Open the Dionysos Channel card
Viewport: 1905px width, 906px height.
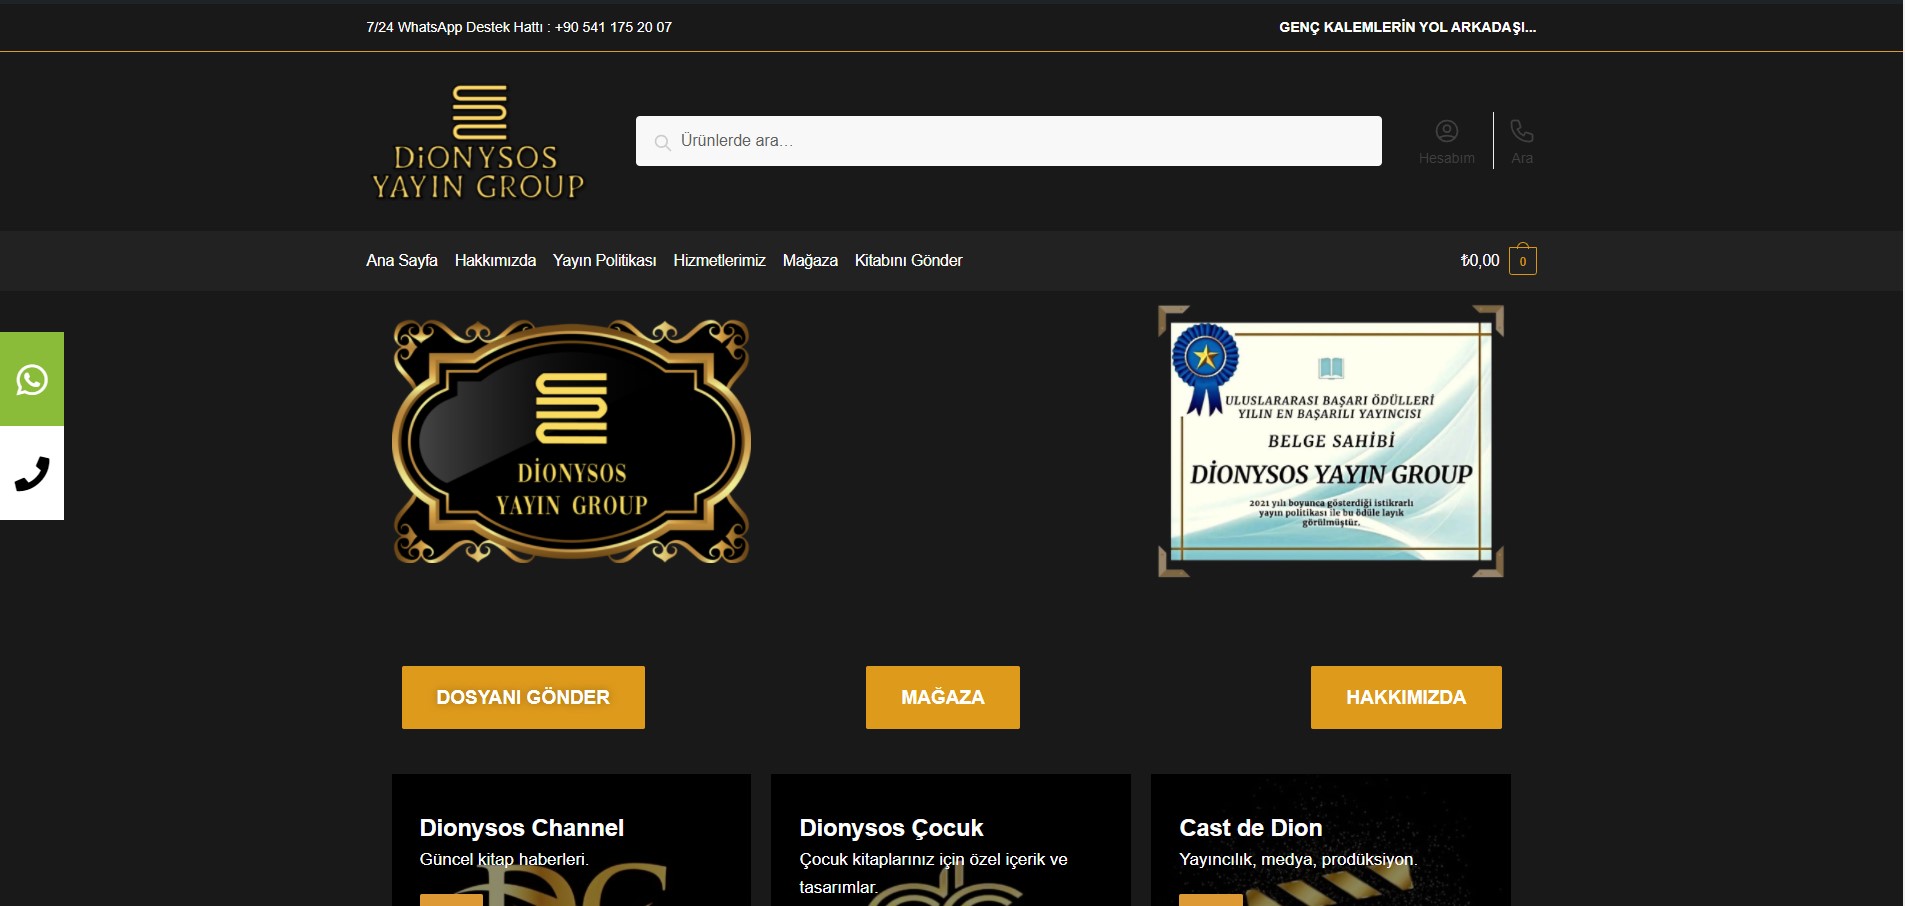(571, 840)
